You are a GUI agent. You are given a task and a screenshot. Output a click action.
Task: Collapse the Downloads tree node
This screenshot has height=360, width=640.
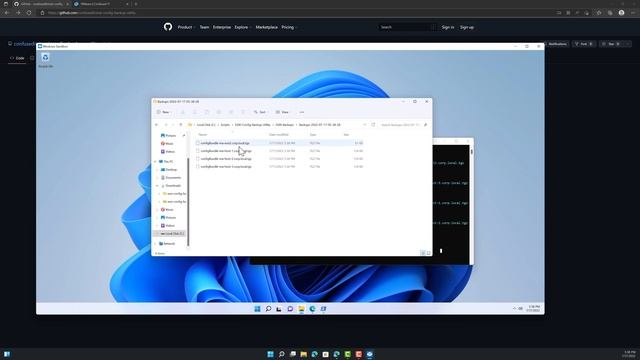pyautogui.click(x=157, y=186)
